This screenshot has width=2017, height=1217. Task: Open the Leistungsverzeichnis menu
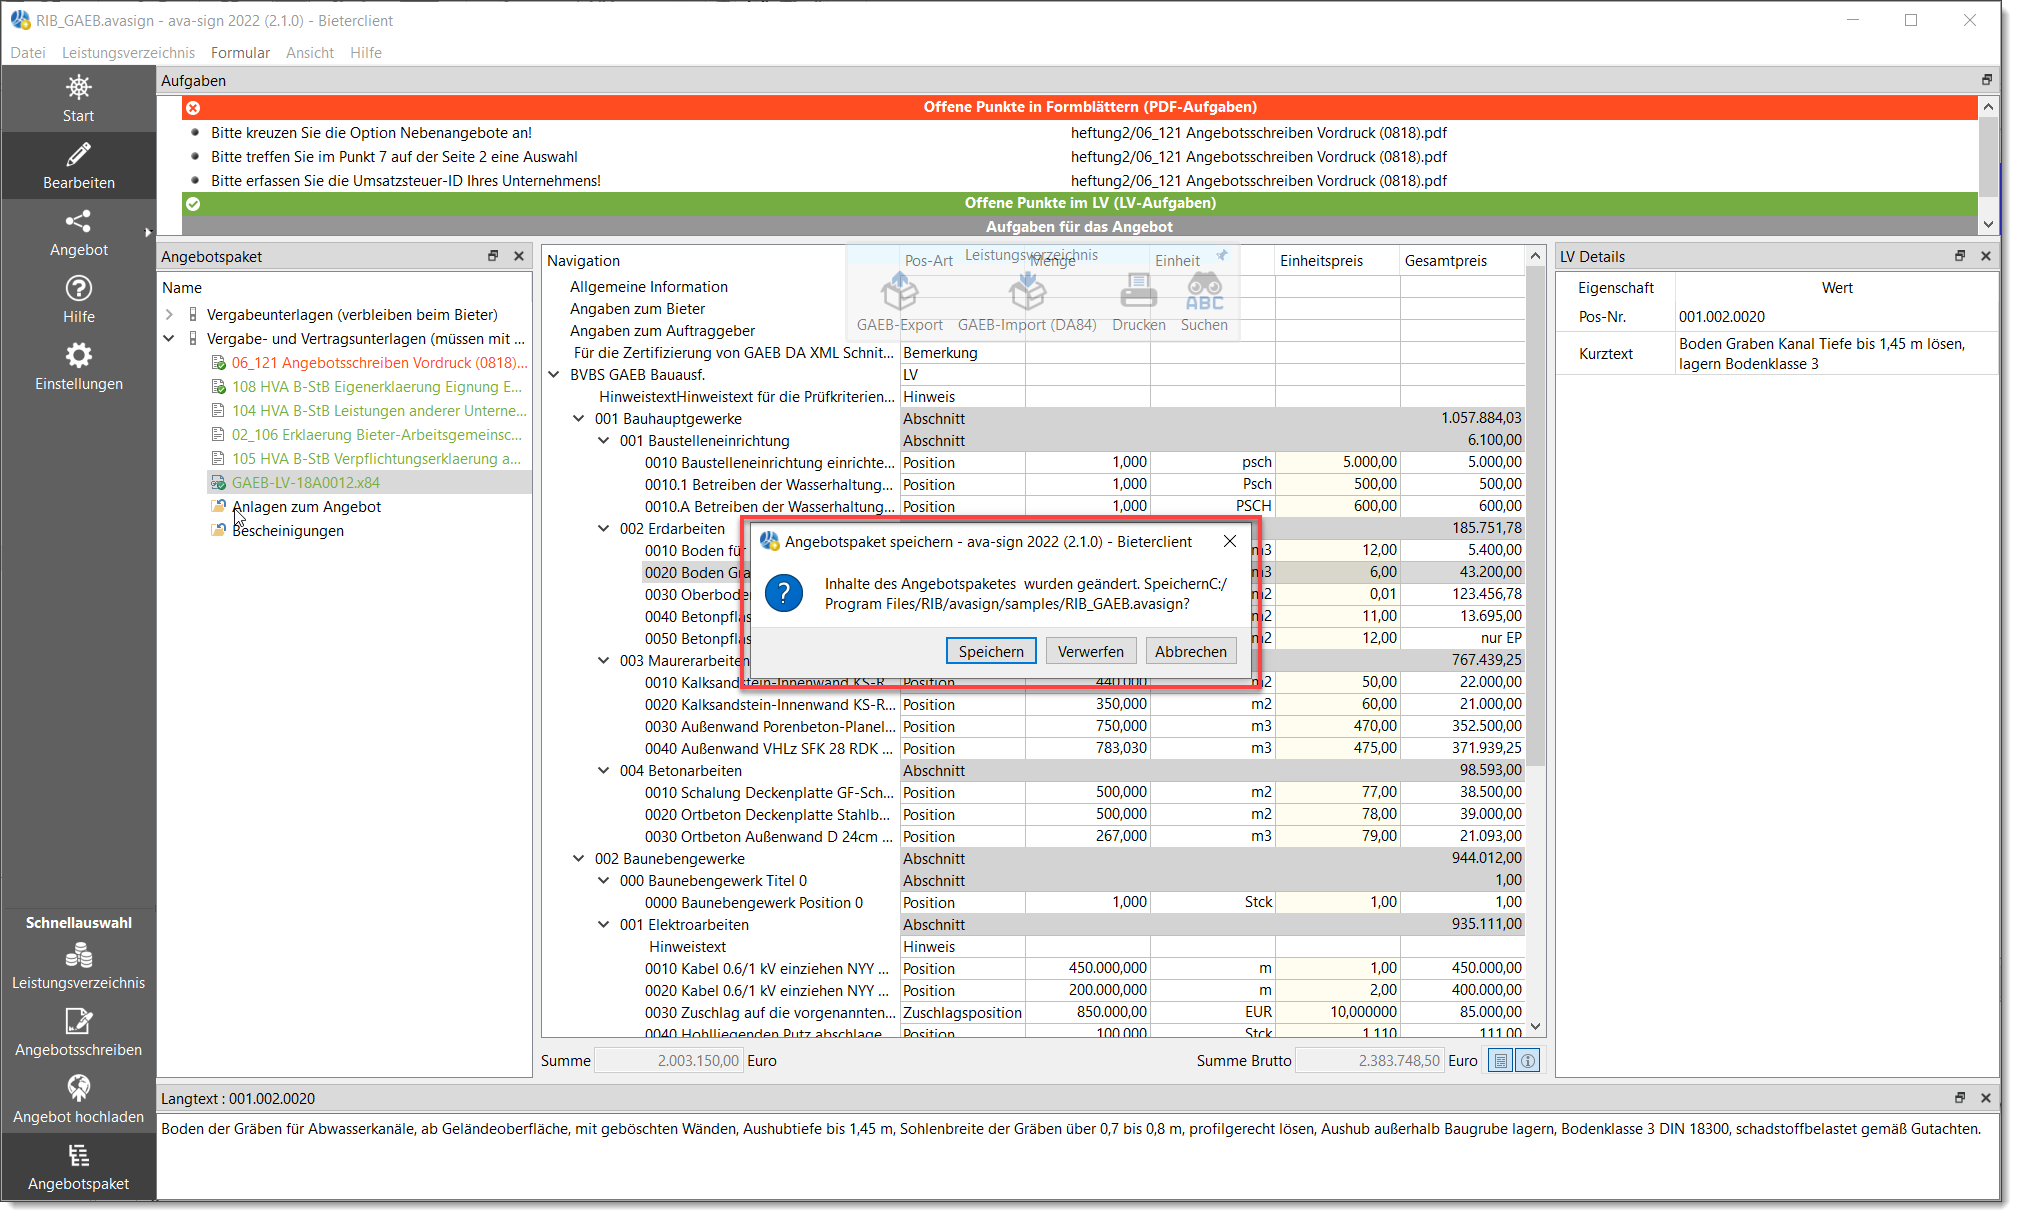pyautogui.click(x=128, y=53)
